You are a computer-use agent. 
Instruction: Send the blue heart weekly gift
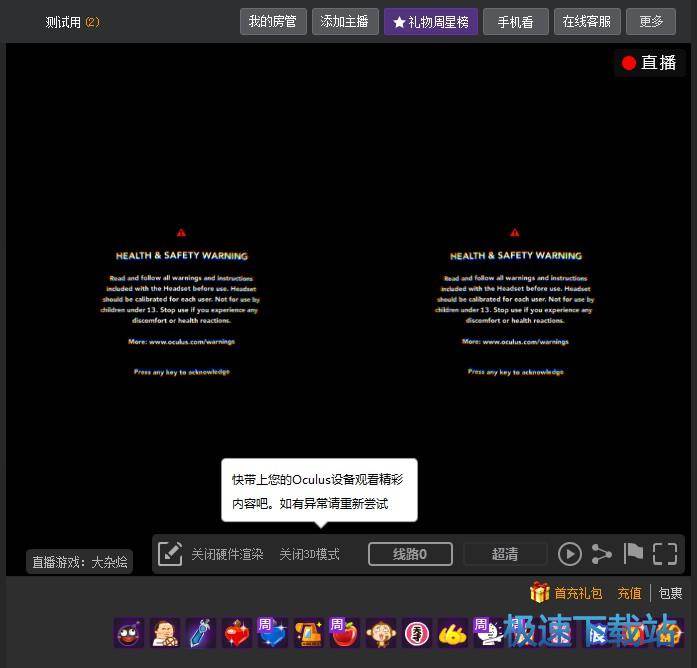click(x=273, y=632)
